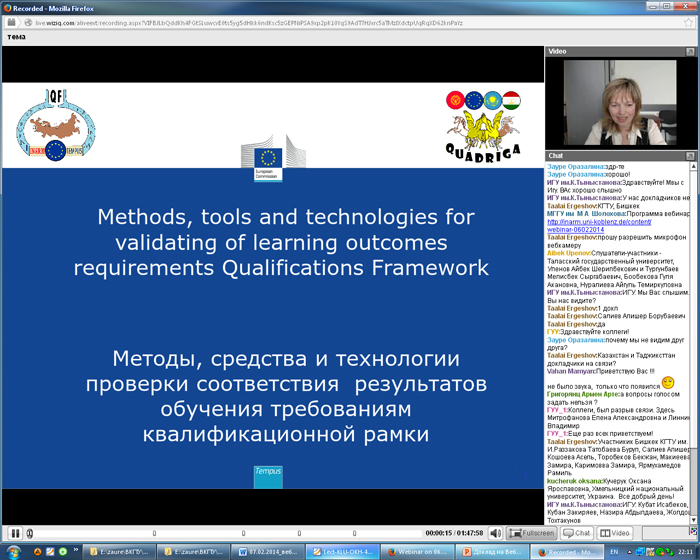The width and height of the screenshot is (700, 560).
Task: Click the presenter's webcam video feed
Action: coord(620,102)
